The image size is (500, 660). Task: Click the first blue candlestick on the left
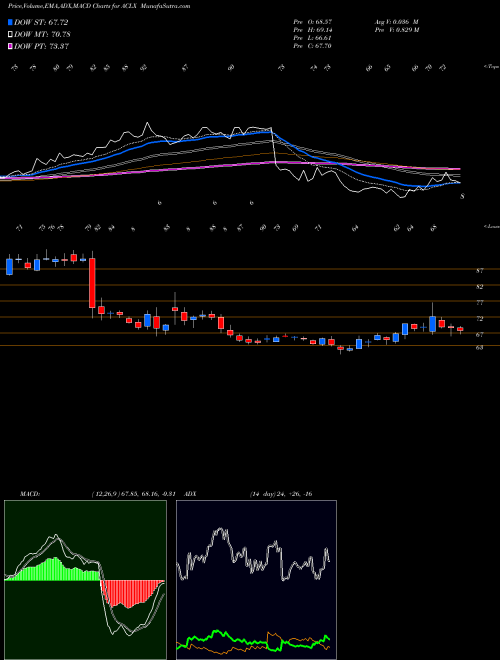(x=9, y=266)
